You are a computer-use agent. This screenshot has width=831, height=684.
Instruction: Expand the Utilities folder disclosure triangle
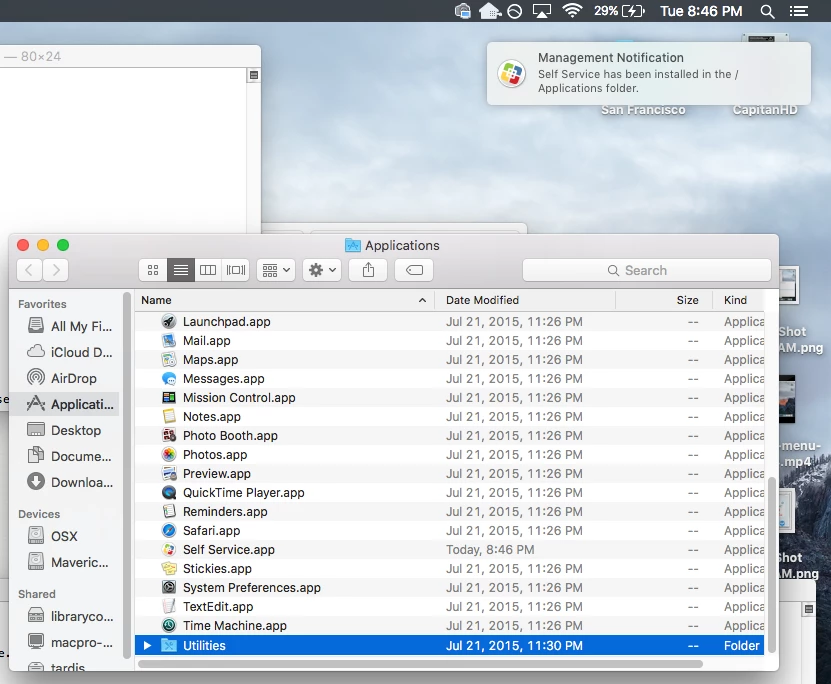coord(147,645)
